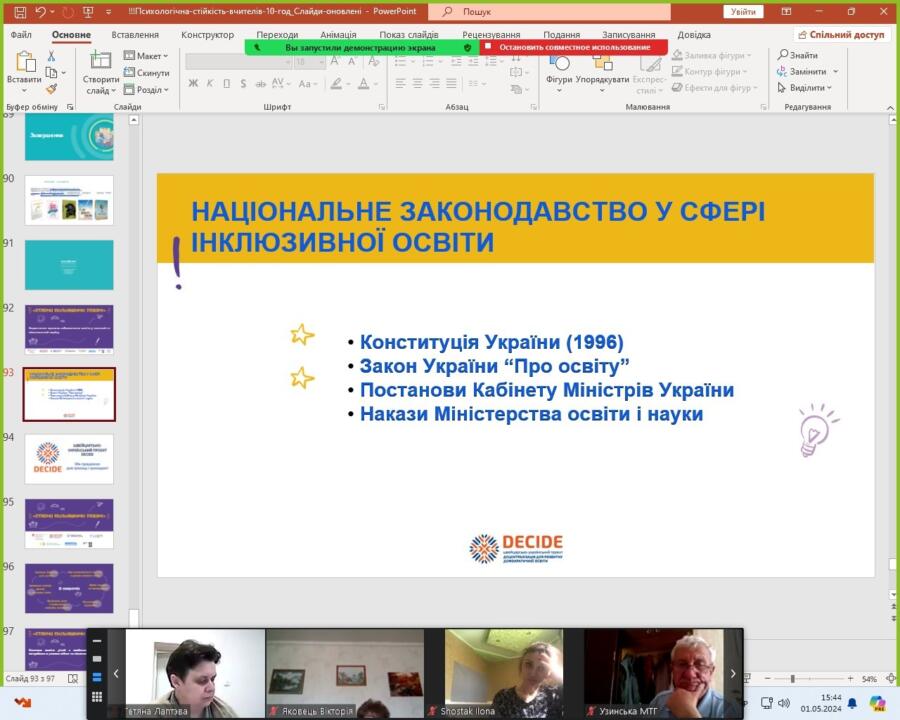Open the Подання tab

(561, 34)
